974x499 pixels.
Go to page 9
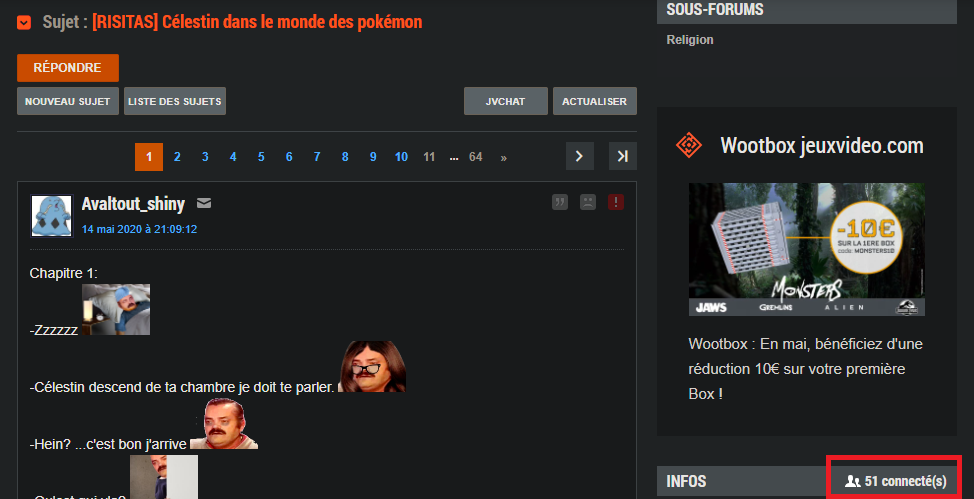(x=373, y=157)
